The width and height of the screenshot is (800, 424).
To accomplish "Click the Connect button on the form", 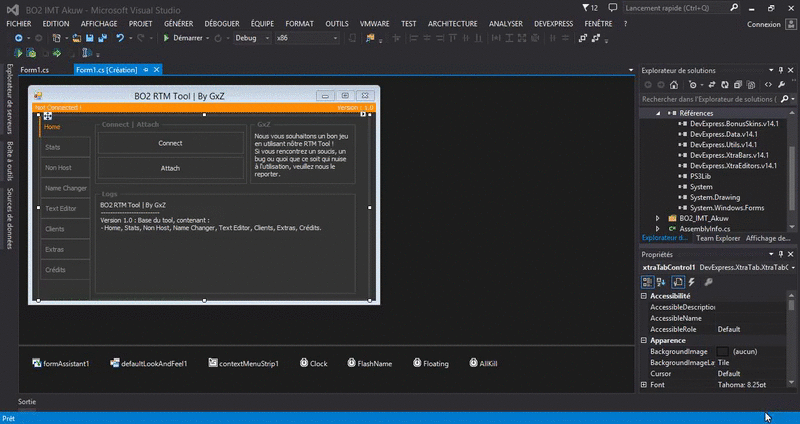I will click(170, 143).
